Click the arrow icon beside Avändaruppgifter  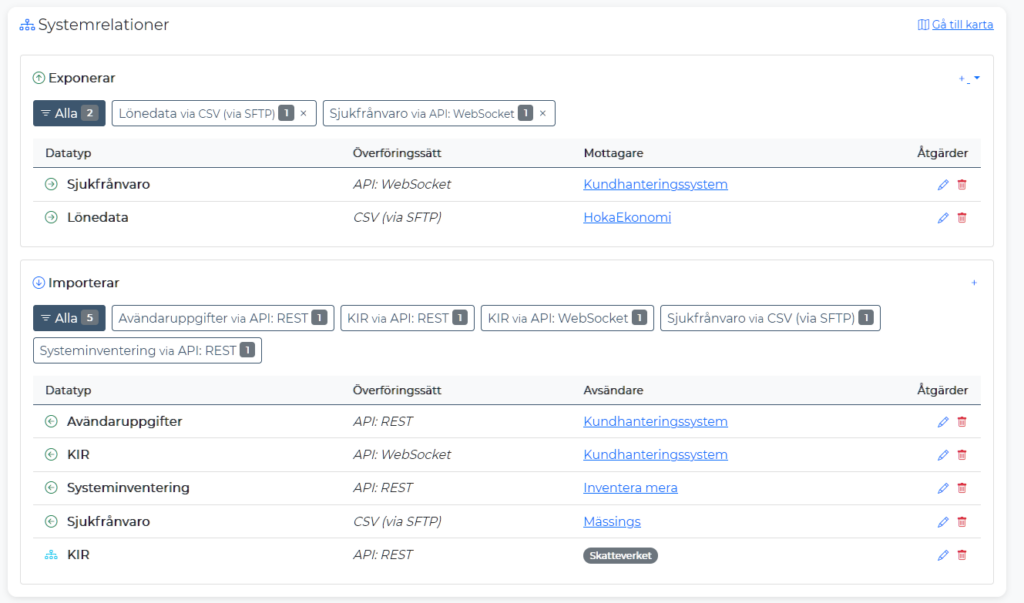[51, 421]
